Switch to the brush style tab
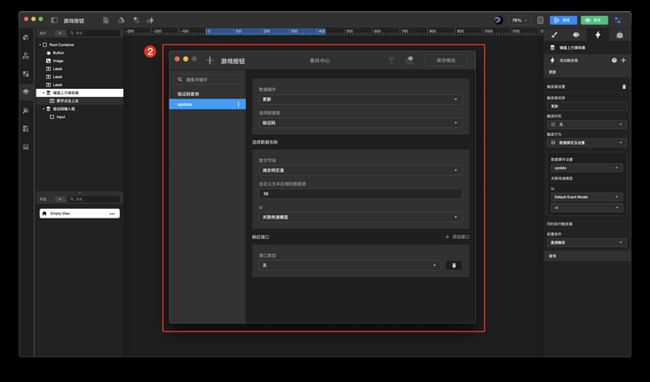The height and width of the screenshot is (382, 650). point(555,35)
